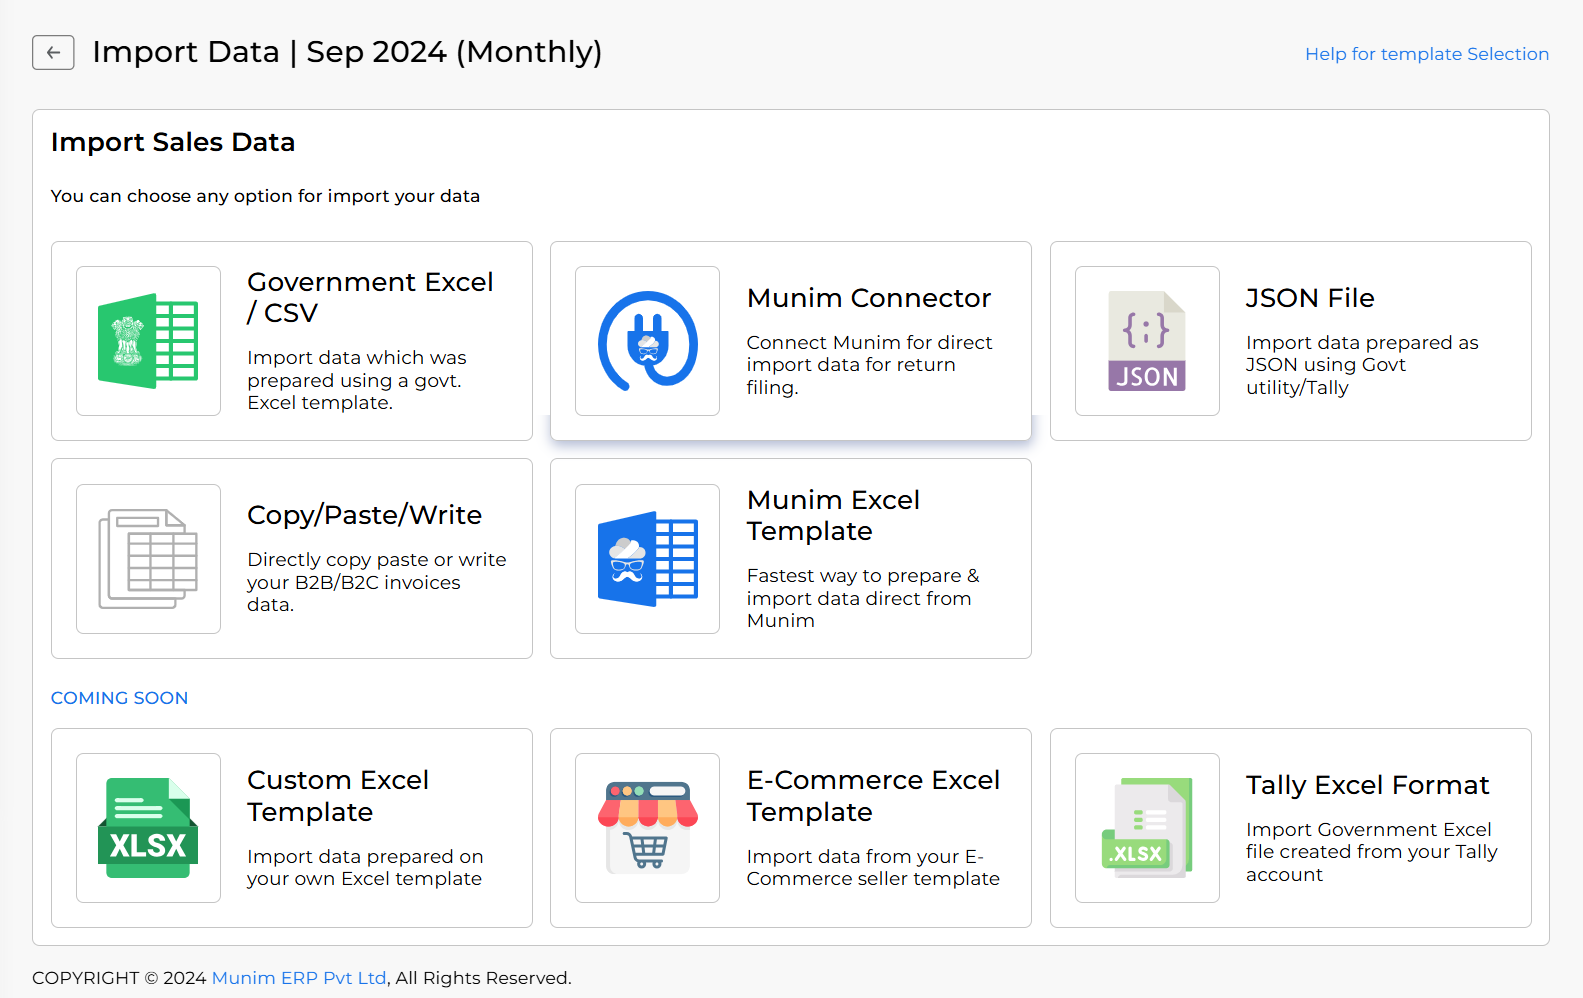This screenshot has width=1583, height=998.
Task: Choose the Government Excel / CSV title
Action: (370, 297)
